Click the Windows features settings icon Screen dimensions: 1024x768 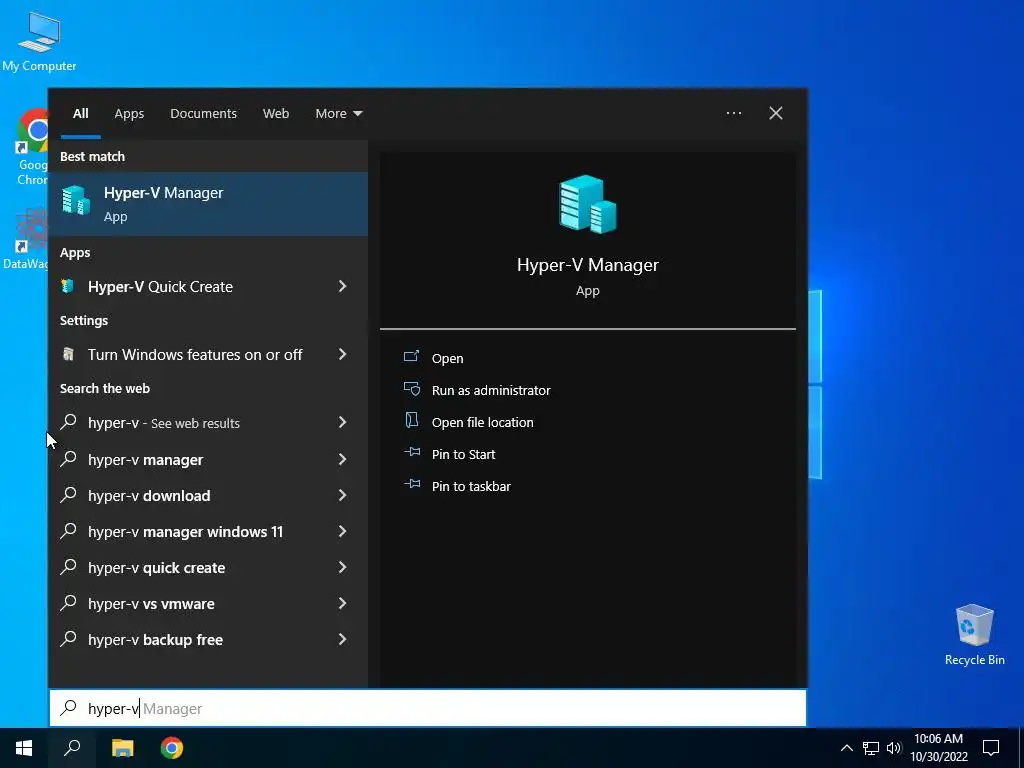pyautogui.click(x=68, y=354)
